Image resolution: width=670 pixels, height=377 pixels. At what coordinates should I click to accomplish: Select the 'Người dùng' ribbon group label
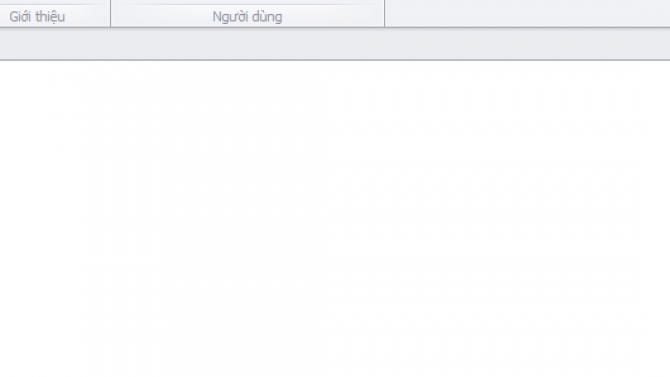[247, 17]
